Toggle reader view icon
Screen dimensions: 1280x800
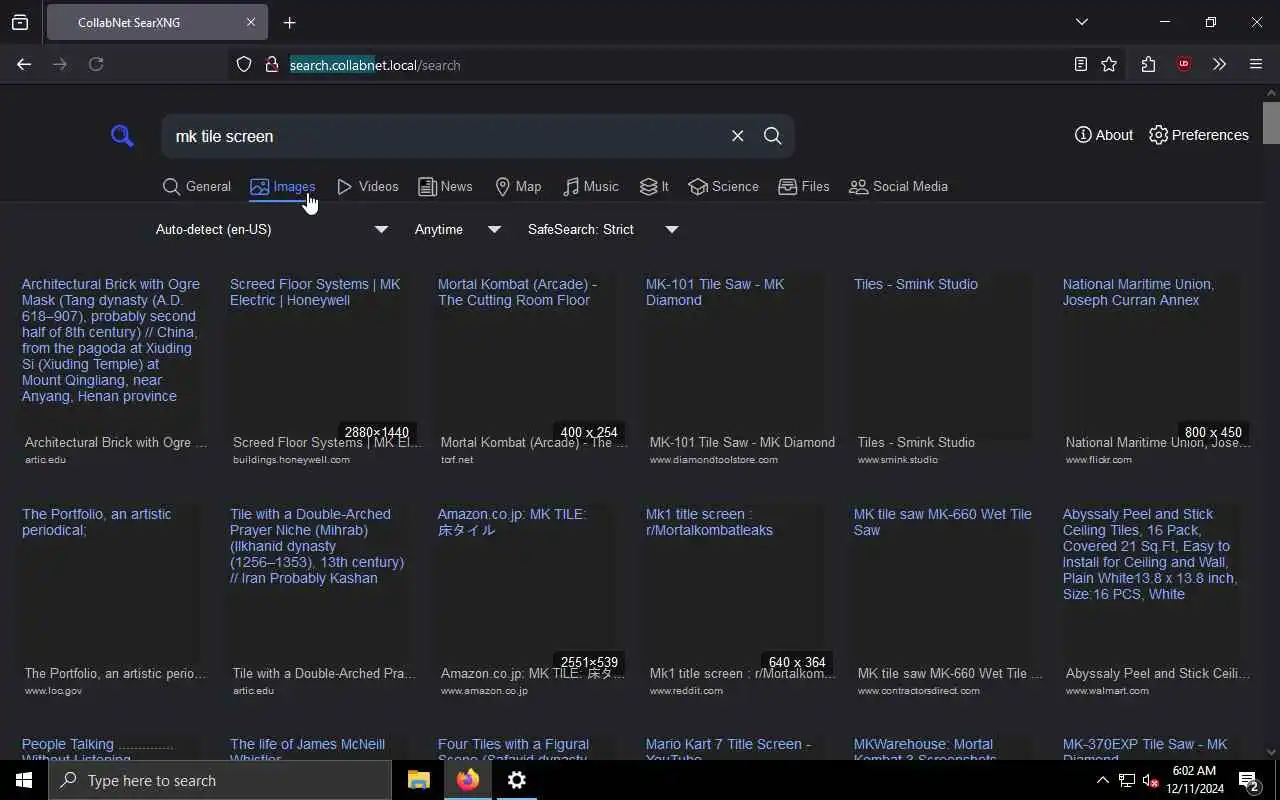pyautogui.click(x=1080, y=64)
